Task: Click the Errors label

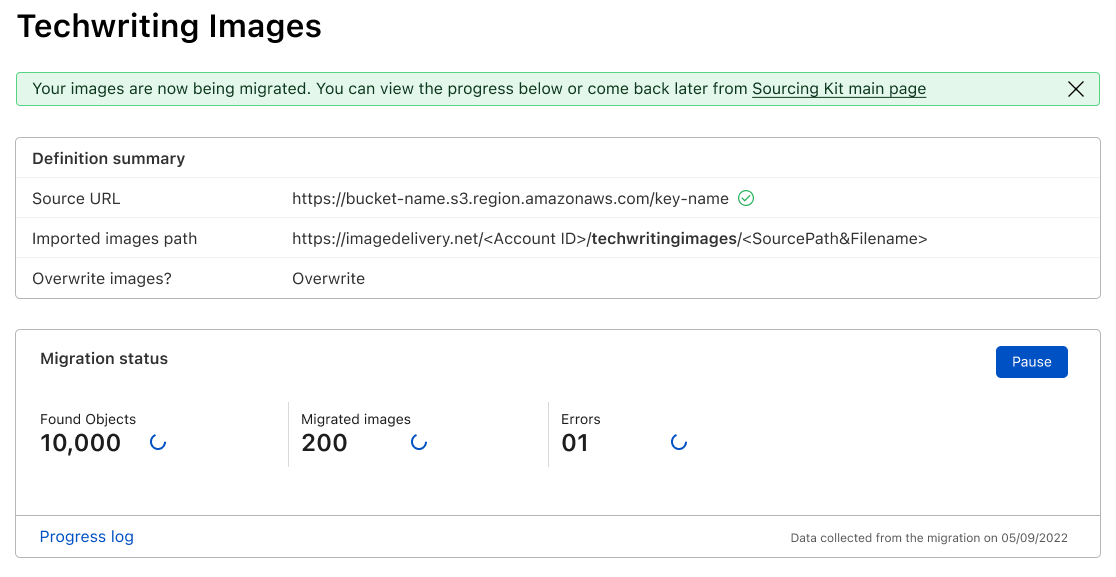Action: pyautogui.click(x=581, y=419)
